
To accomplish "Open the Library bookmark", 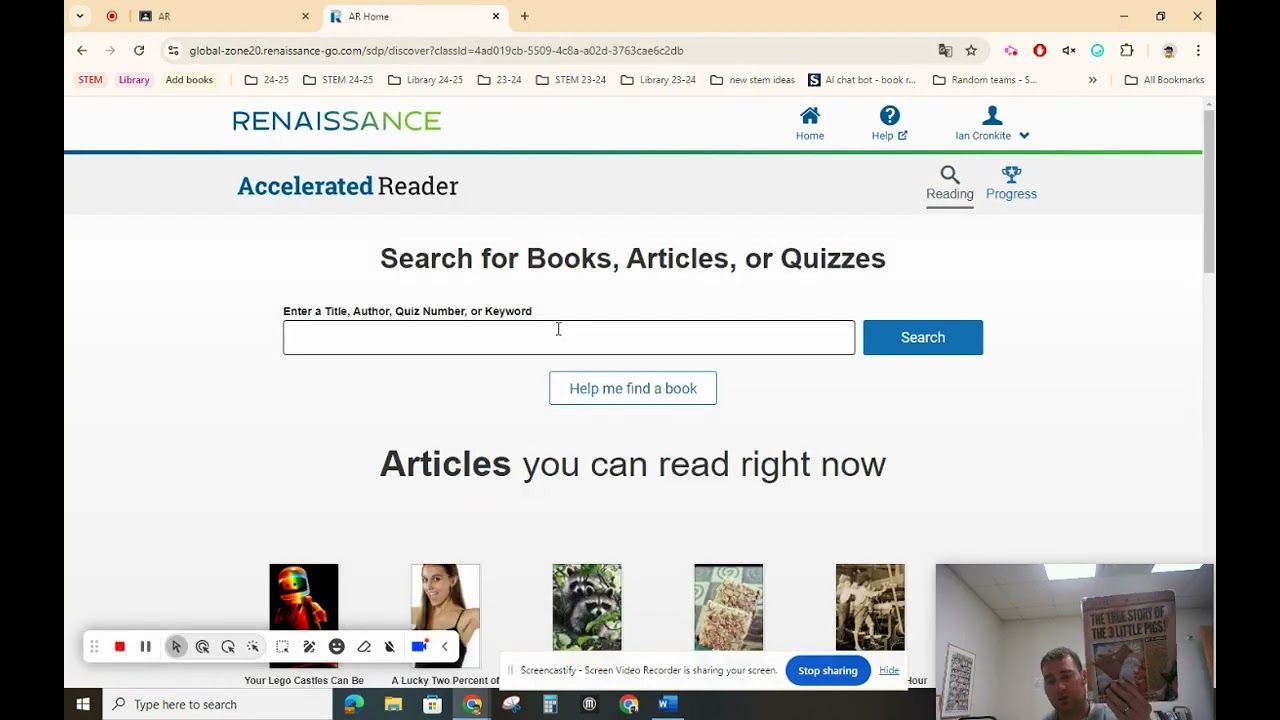I will click(134, 80).
